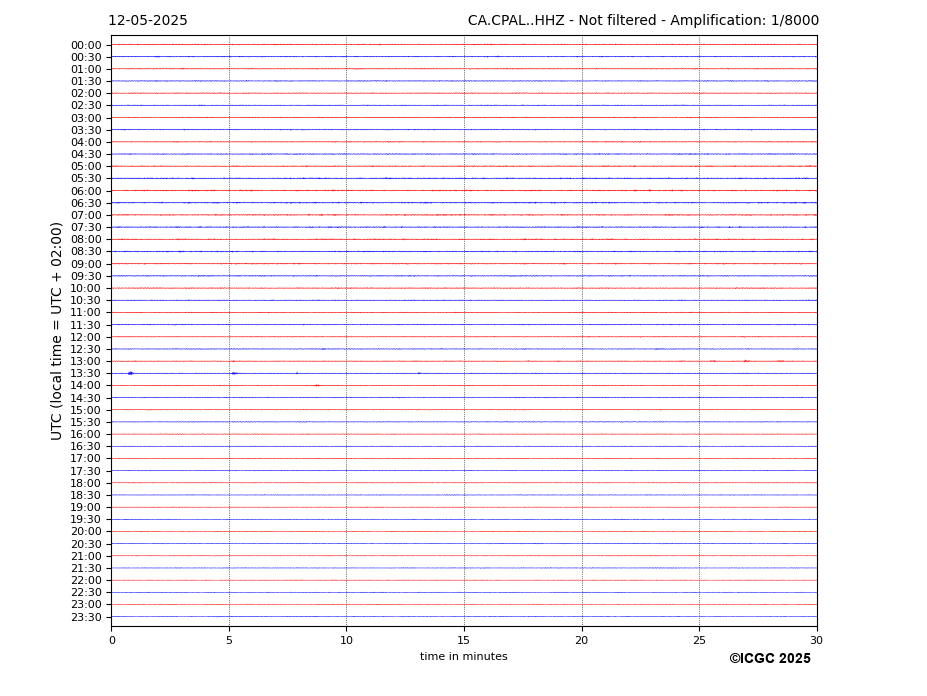Select the 00:00 time row label
927x696 pixels.
[86, 46]
